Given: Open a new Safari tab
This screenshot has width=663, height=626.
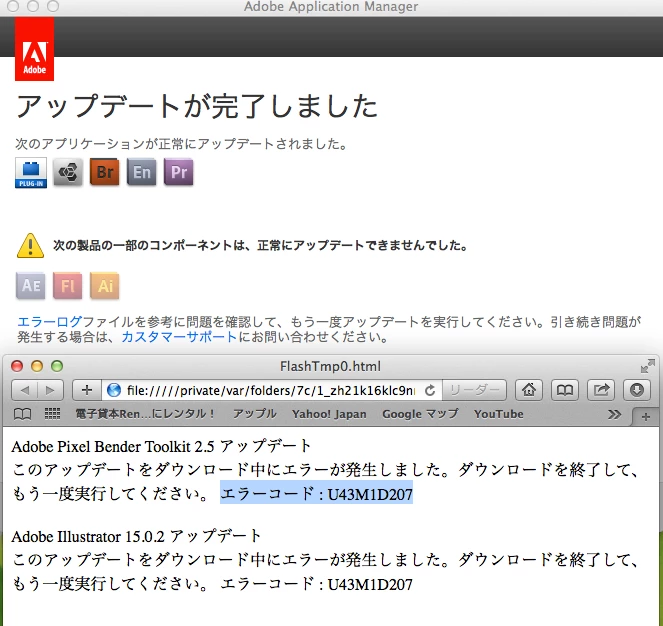Looking at the screenshot, I should tap(646, 417).
